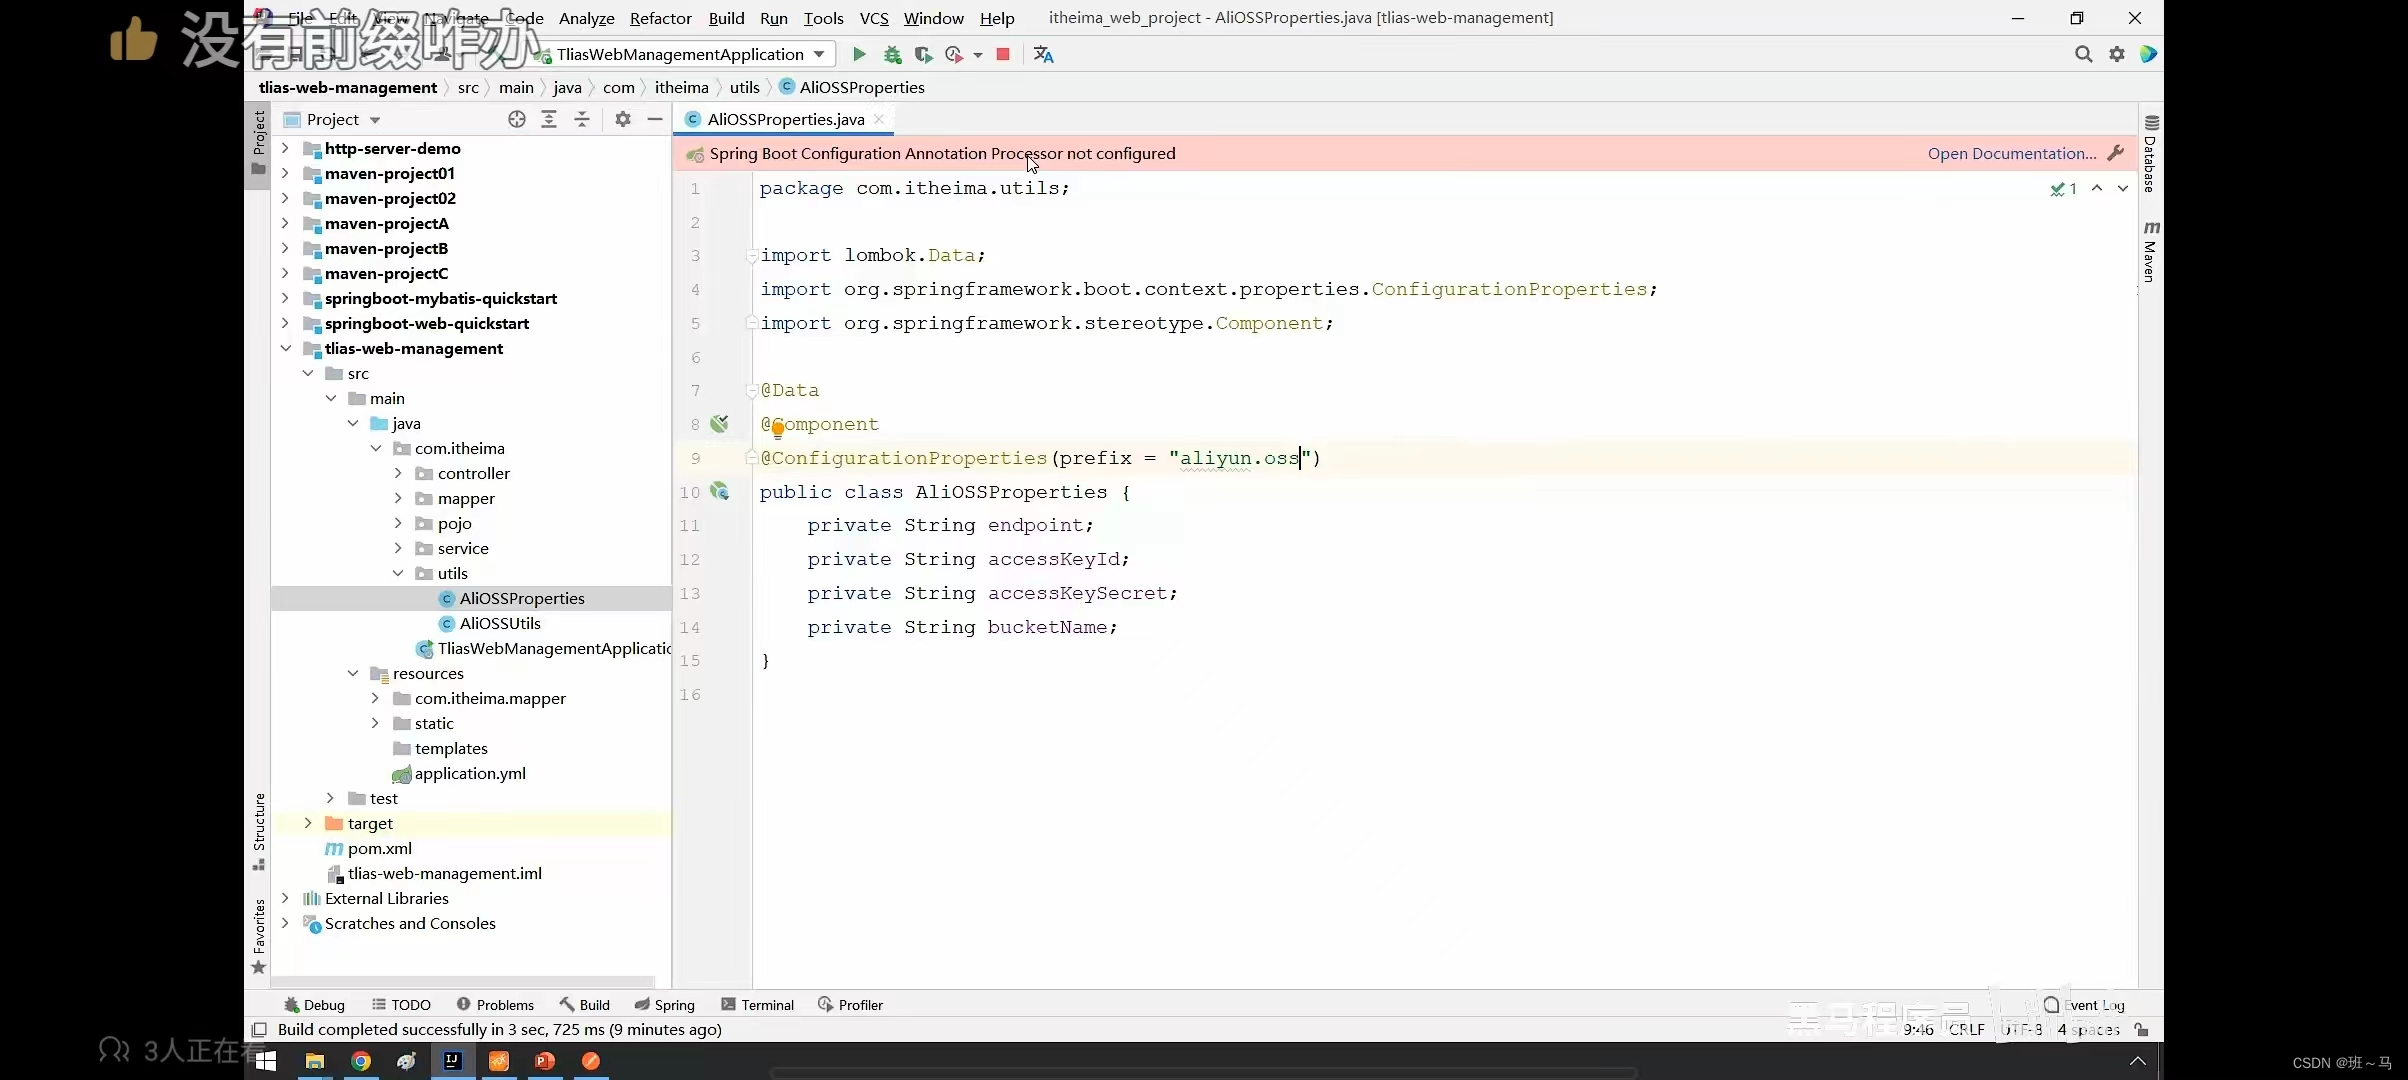Toggle the Database tool window

2150,155
